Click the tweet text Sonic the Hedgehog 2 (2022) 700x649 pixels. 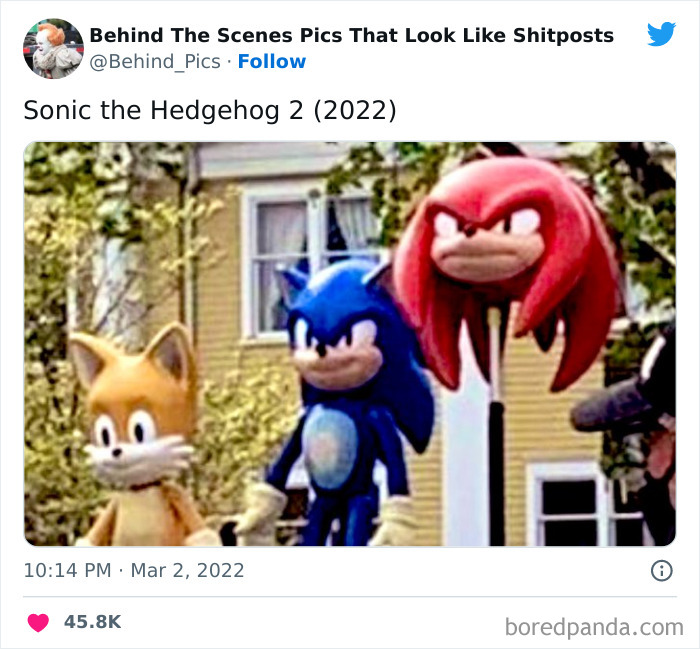[210, 110]
